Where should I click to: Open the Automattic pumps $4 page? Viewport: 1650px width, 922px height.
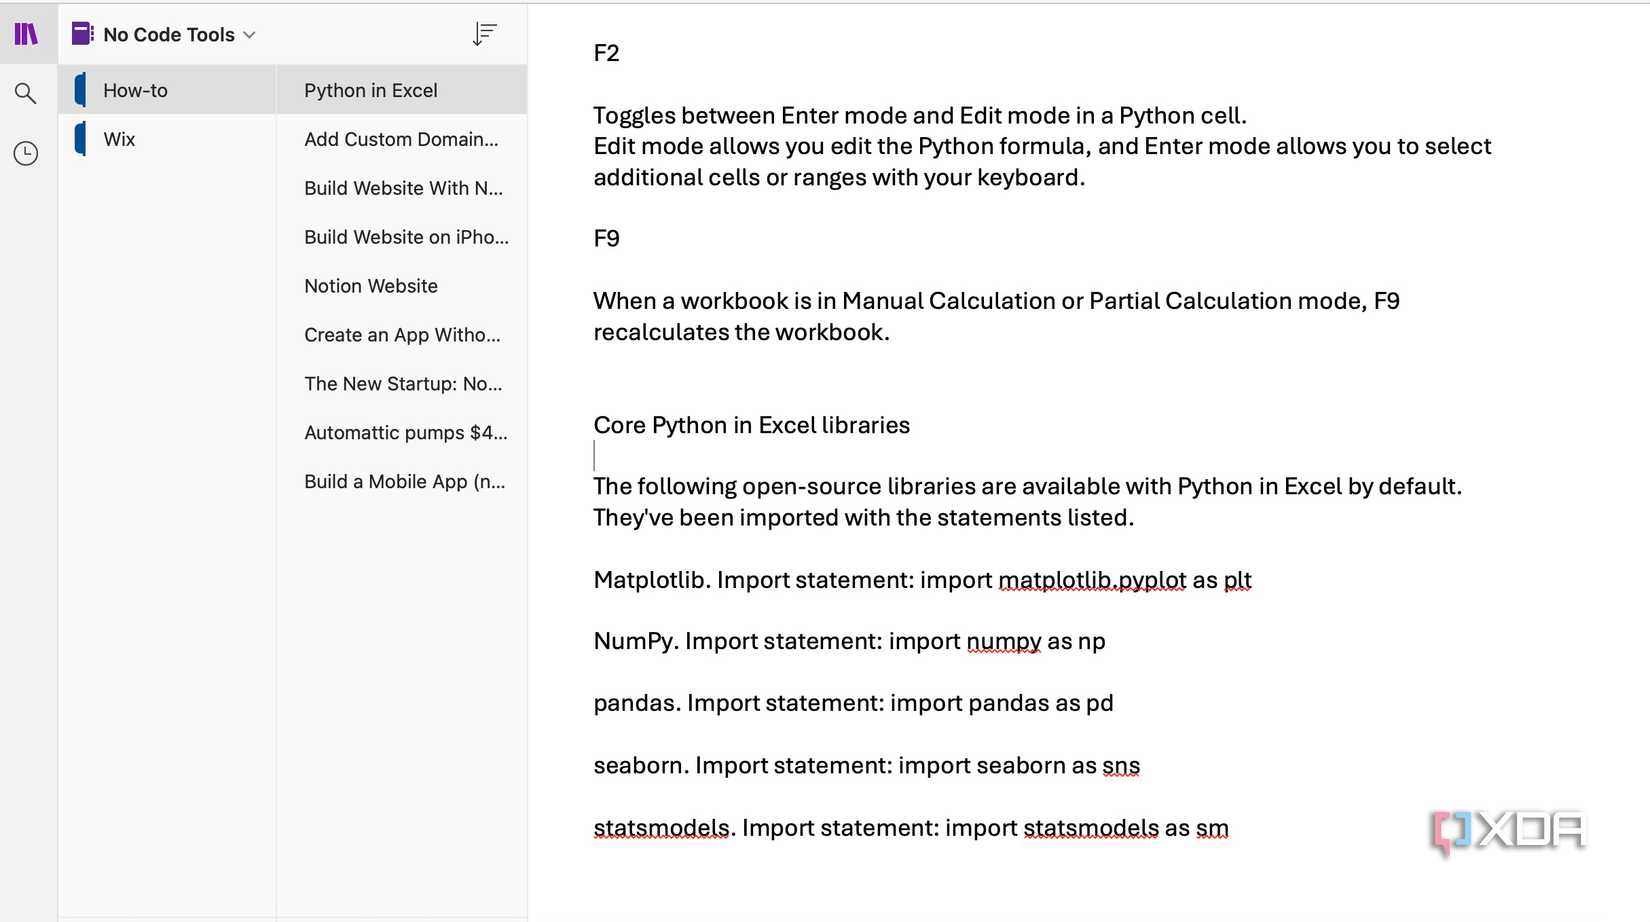405,432
